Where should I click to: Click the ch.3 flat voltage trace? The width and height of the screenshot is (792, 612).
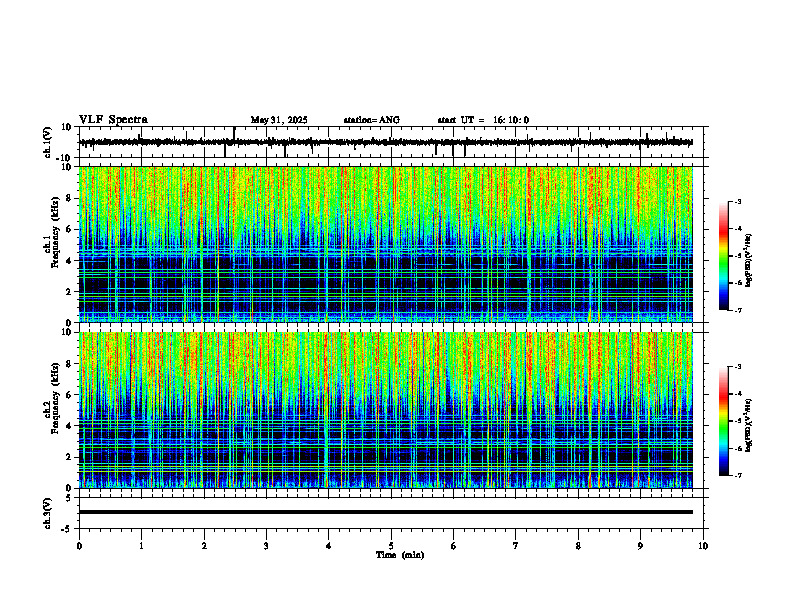click(x=386, y=512)
